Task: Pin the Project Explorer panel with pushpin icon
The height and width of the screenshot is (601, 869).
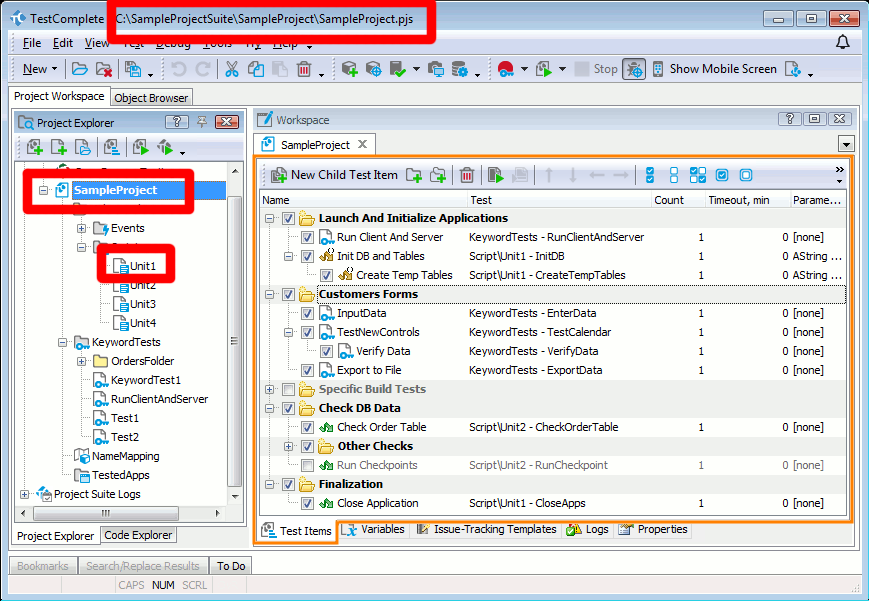Action: (x=201, y=122)
